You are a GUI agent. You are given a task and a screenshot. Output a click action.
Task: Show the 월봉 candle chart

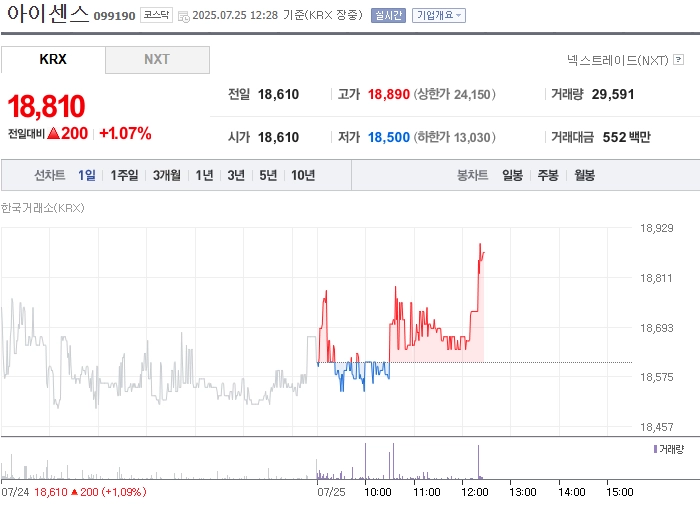pos(584,175)
